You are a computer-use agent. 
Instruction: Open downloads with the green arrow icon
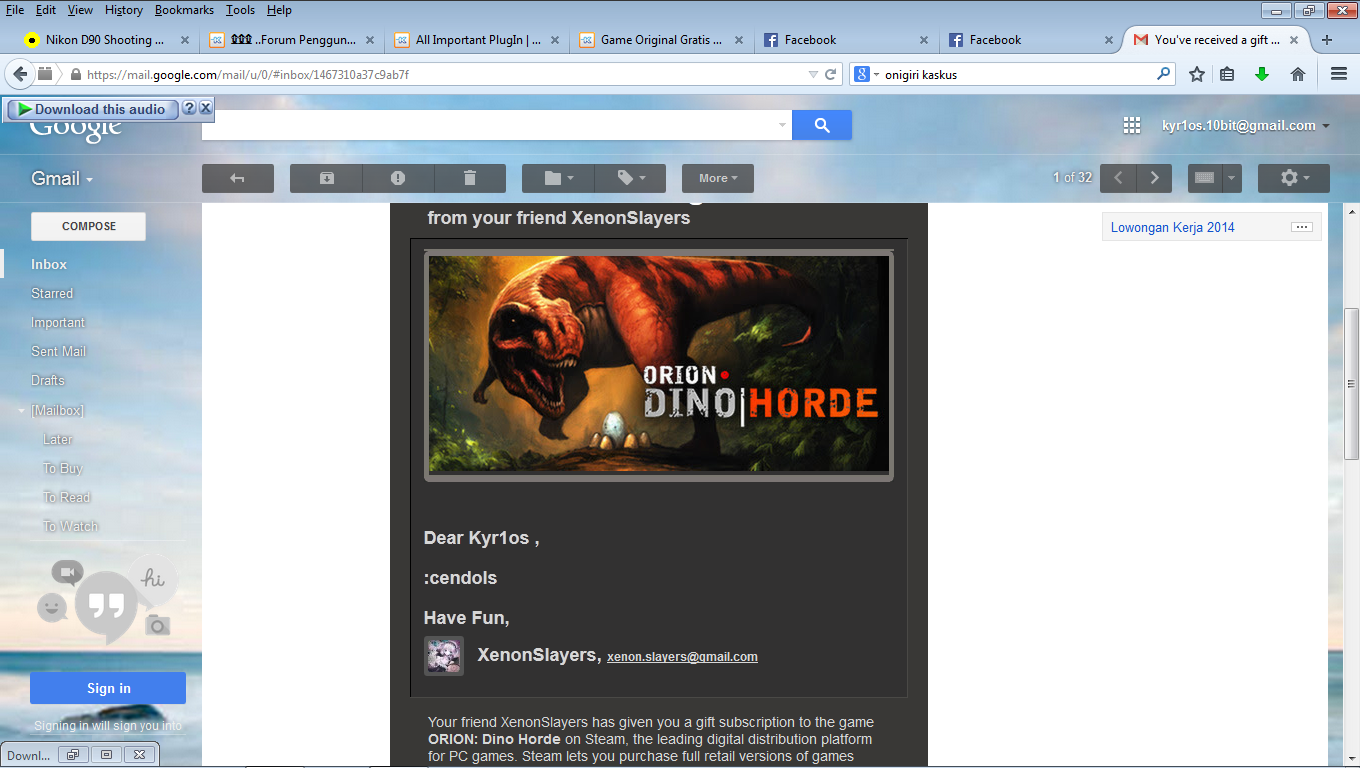[1262, 74]
